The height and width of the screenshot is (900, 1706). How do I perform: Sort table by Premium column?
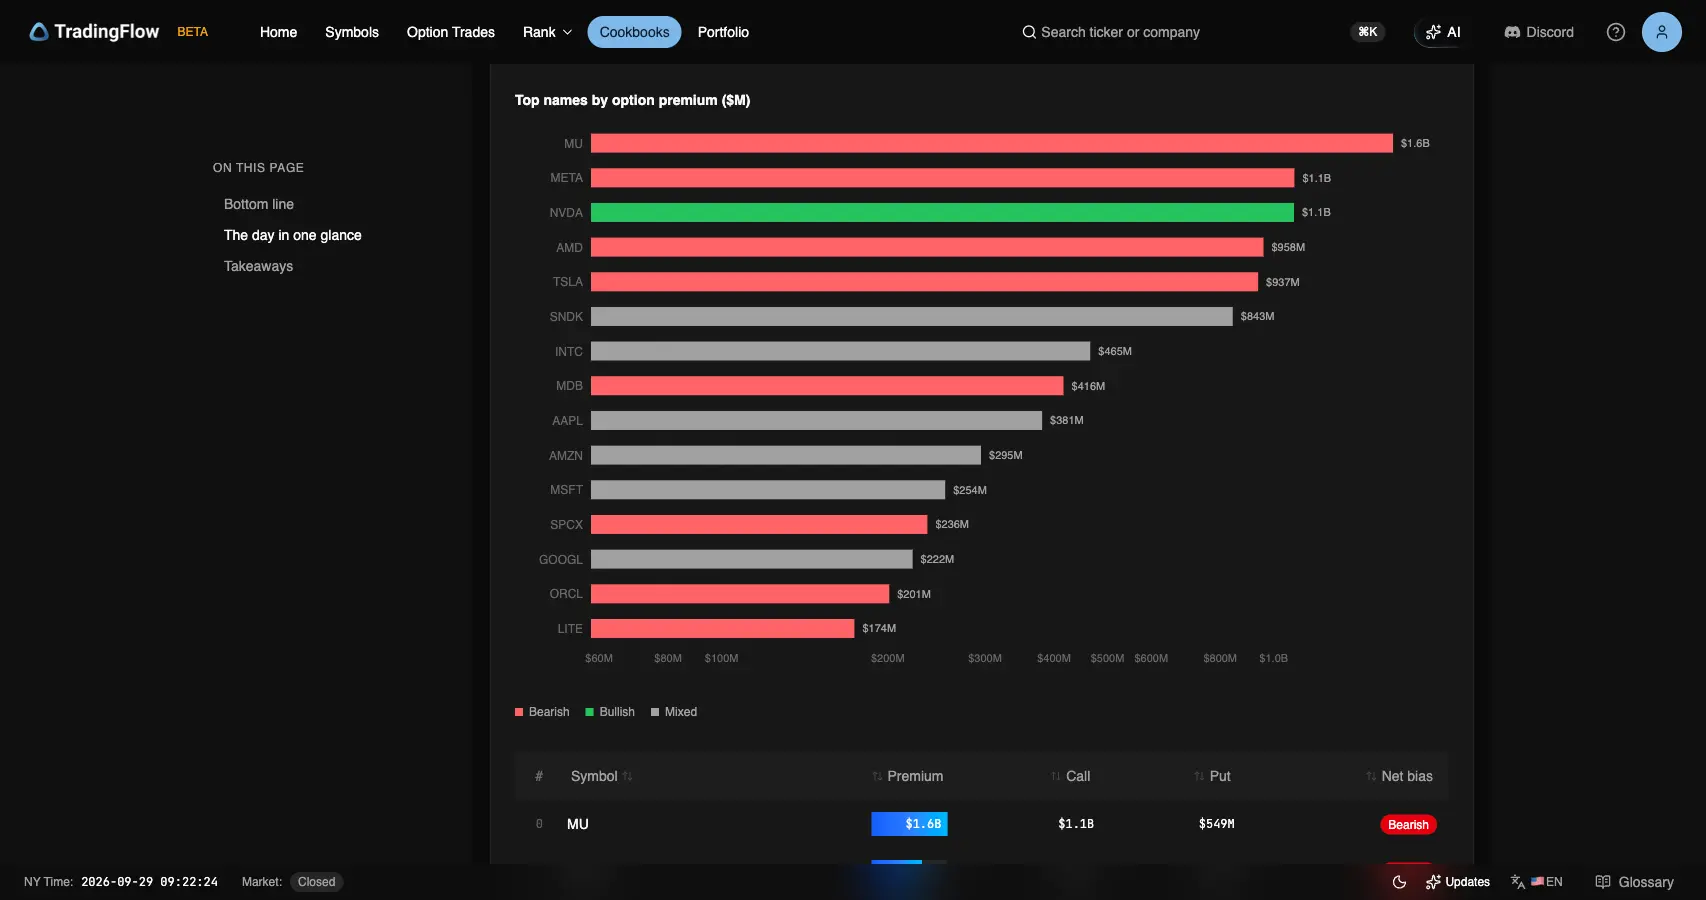907,776
